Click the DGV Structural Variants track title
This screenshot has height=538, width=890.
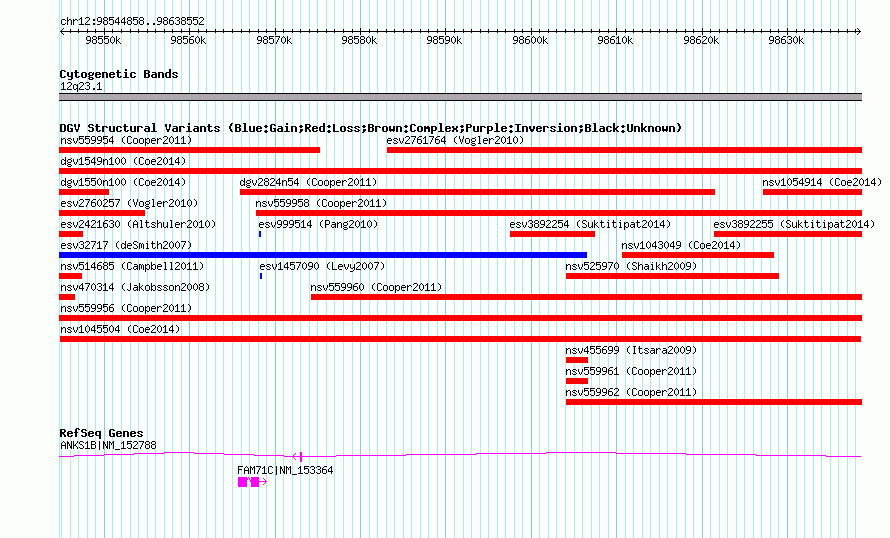[x=371, y=128]
